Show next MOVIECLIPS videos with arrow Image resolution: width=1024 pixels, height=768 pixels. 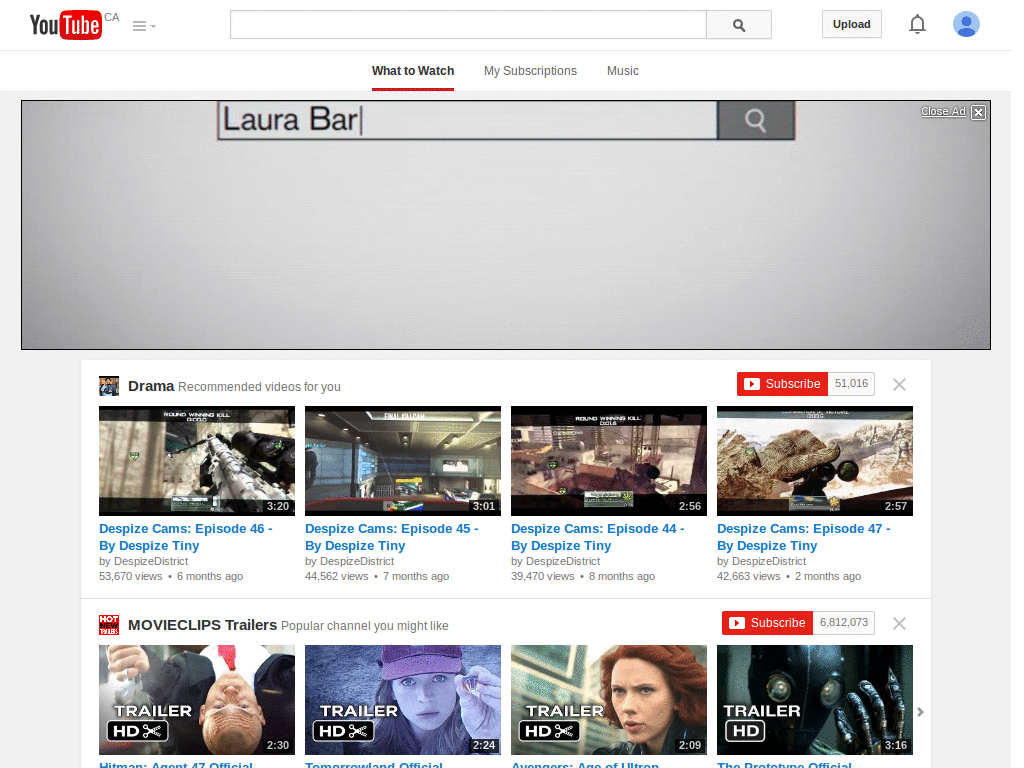[x=920, y=712]
